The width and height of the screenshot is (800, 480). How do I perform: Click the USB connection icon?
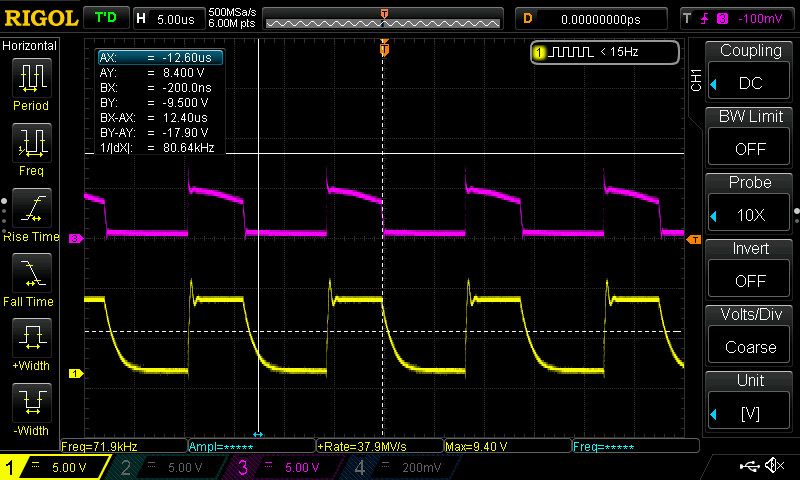[x=749, y=465]
